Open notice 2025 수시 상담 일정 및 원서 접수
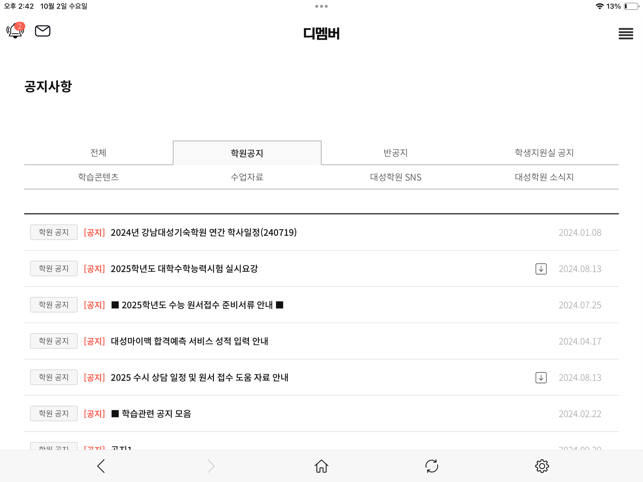The width and height of the screenshot is (643, 482). pos(199,377)
